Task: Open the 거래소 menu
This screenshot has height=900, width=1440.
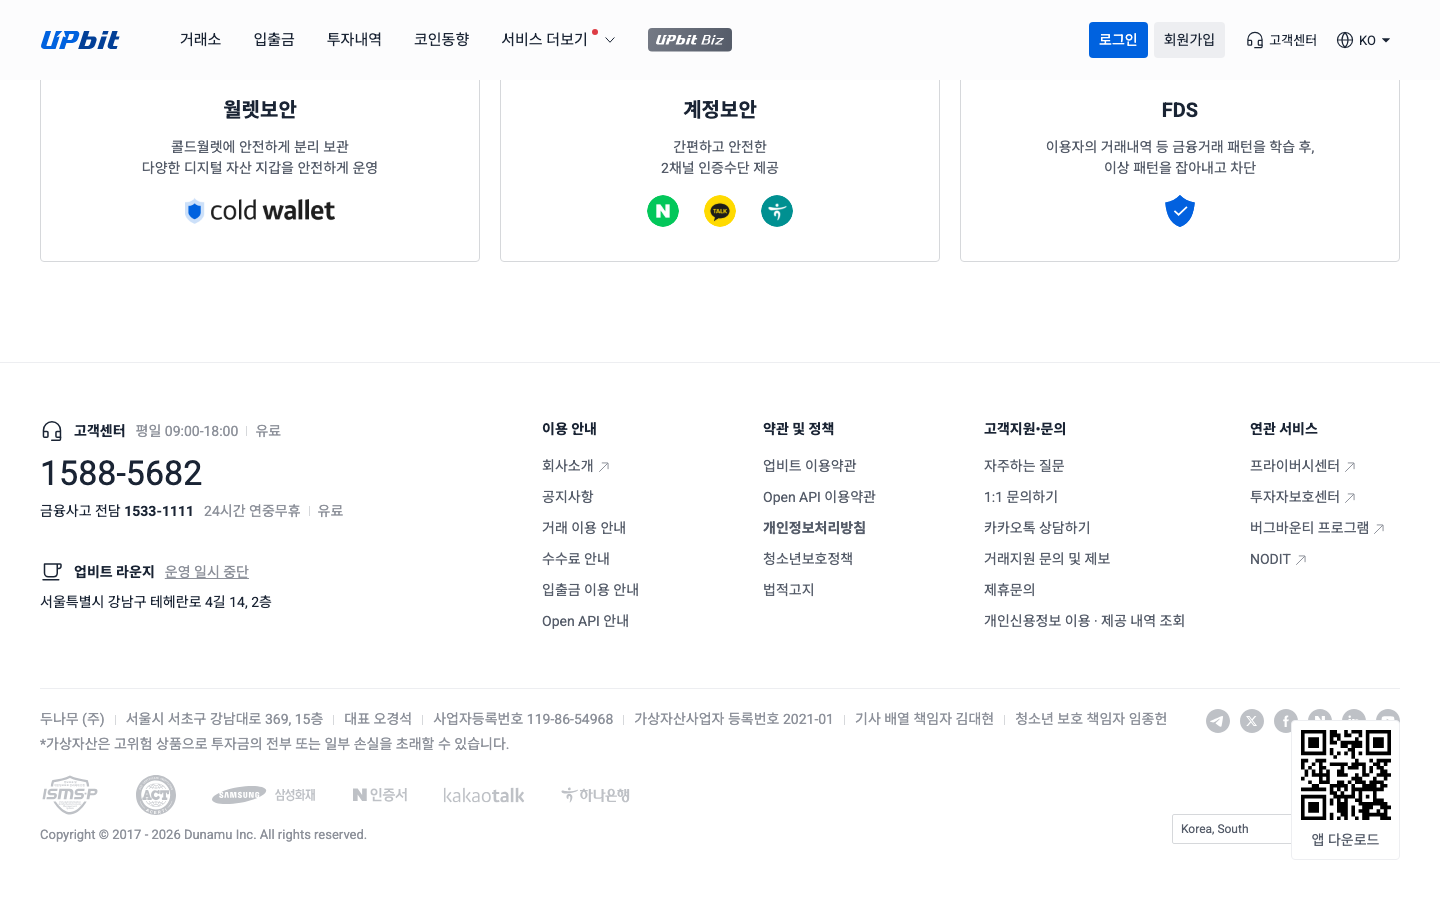Action: 200,40
